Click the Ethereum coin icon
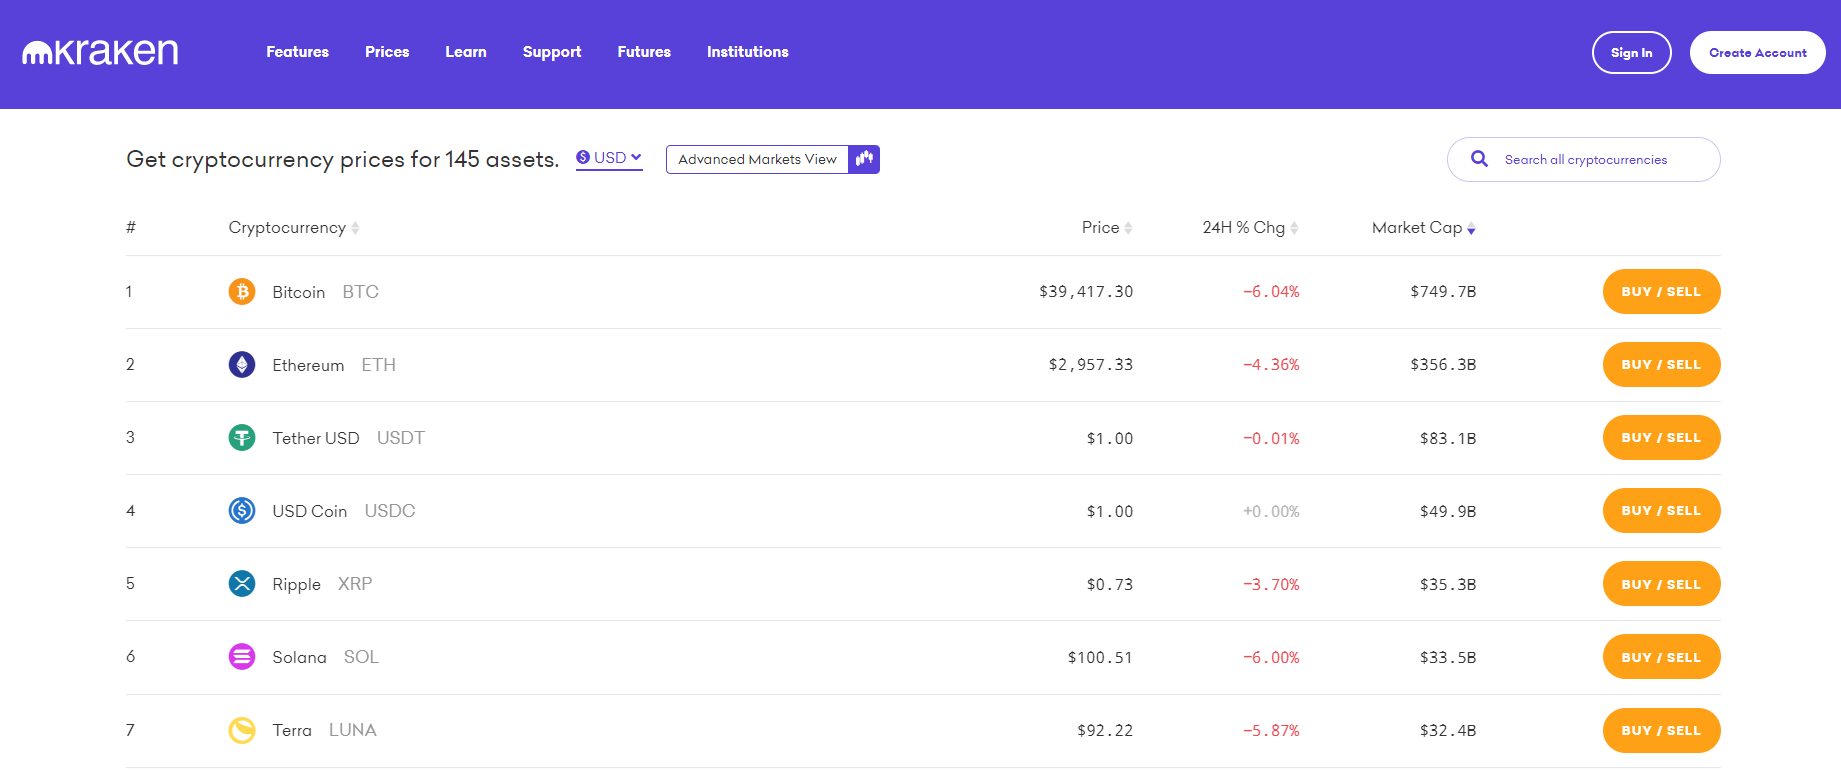Viewport: 1841px width, 784px height. pos(242,364)
